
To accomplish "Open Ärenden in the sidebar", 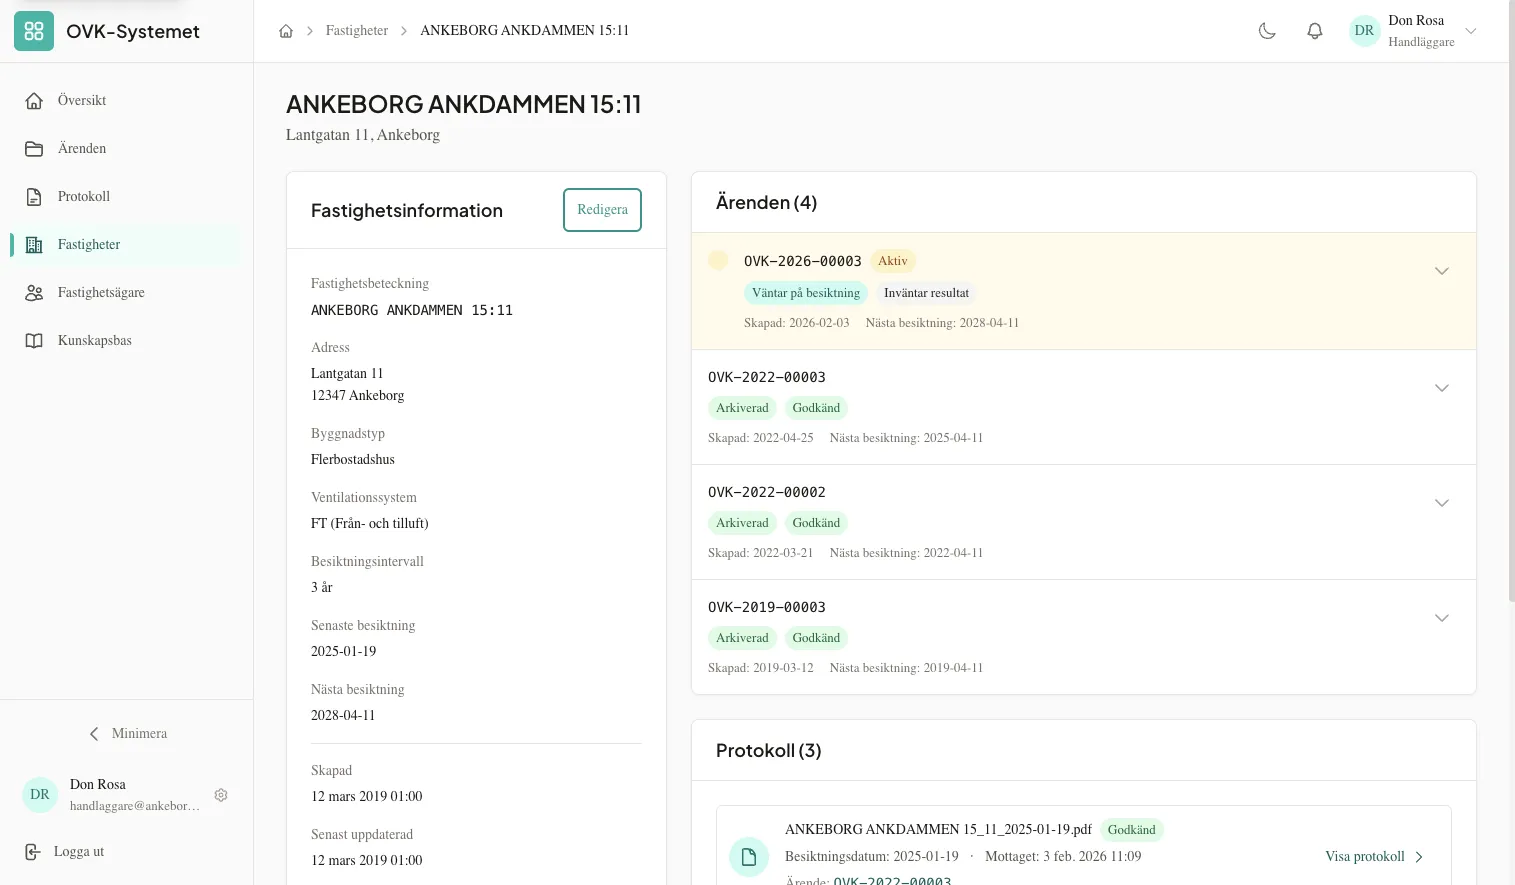I will (82, 149).
